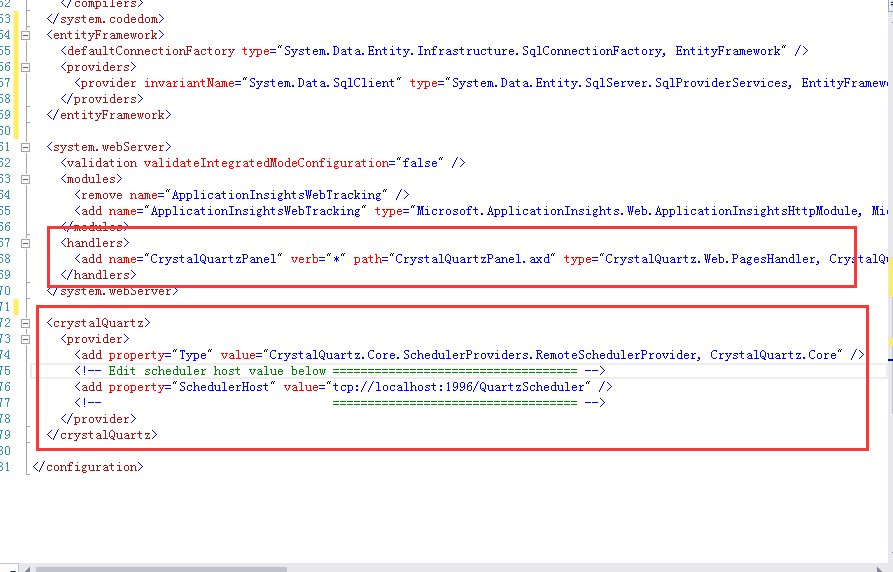This screenshot has height=572, width=893.
Task: Click the SqlProviderServices type text
Action: [621, 83]
